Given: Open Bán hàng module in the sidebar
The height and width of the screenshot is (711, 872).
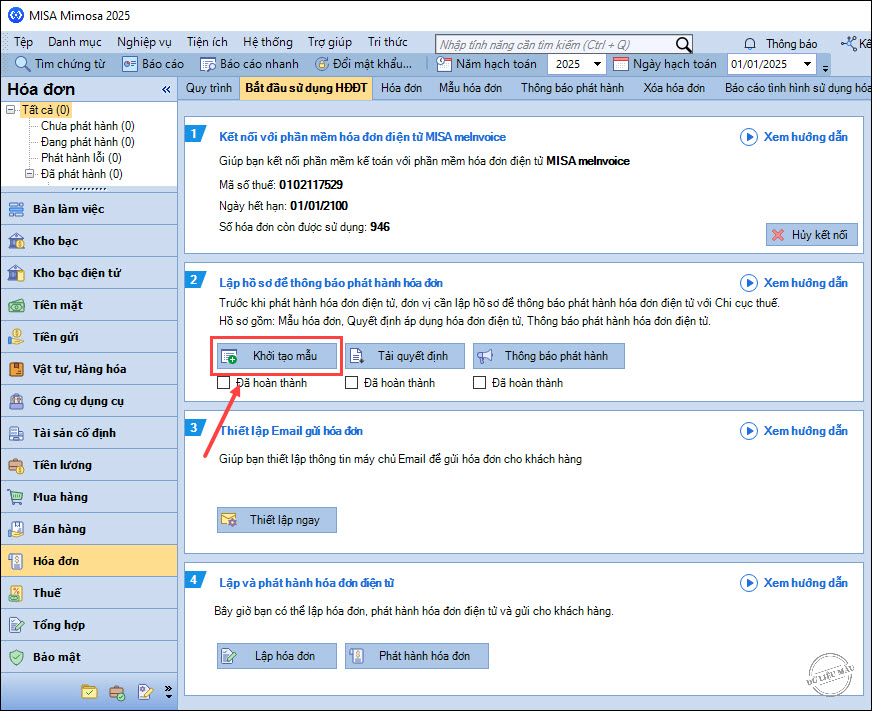Looking at the screenshot, I should tap(89, 529).
